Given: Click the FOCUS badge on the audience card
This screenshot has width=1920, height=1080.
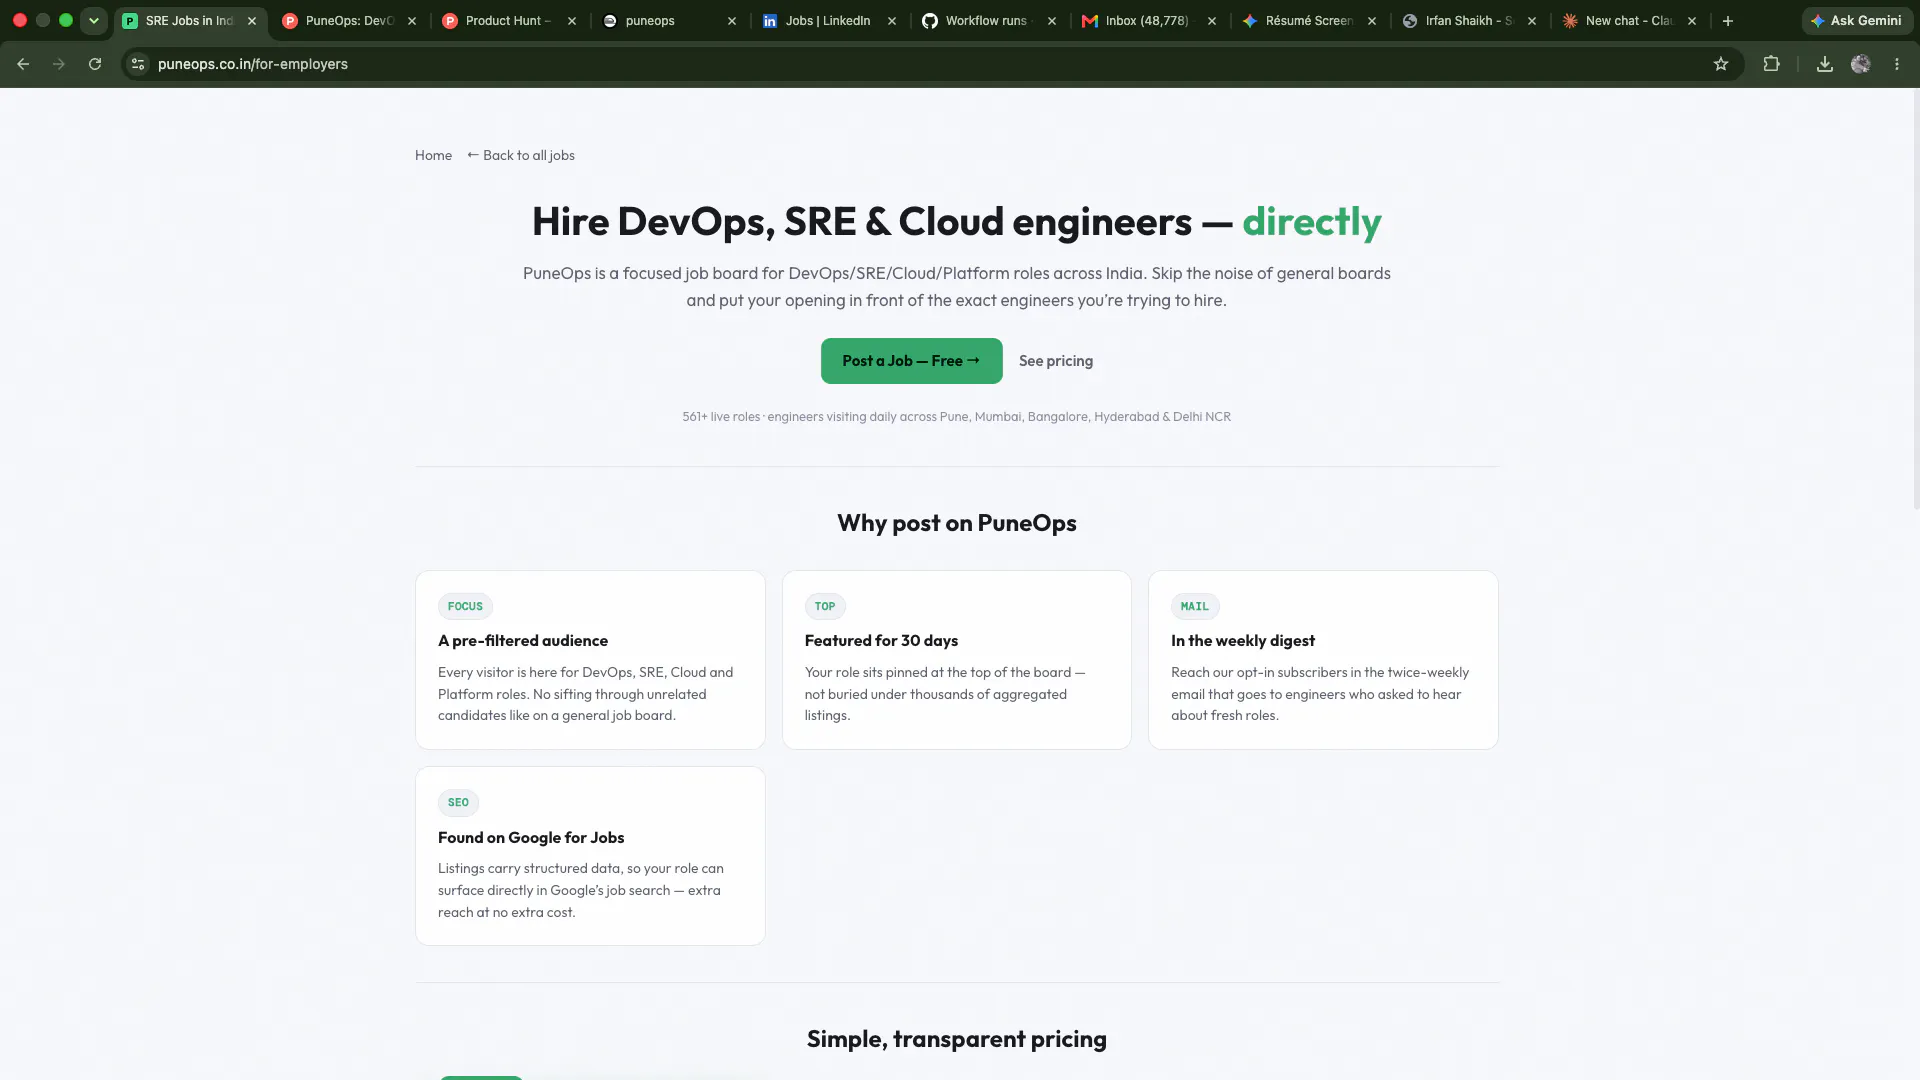Looking at the screenshot, I should click(465, 606).
